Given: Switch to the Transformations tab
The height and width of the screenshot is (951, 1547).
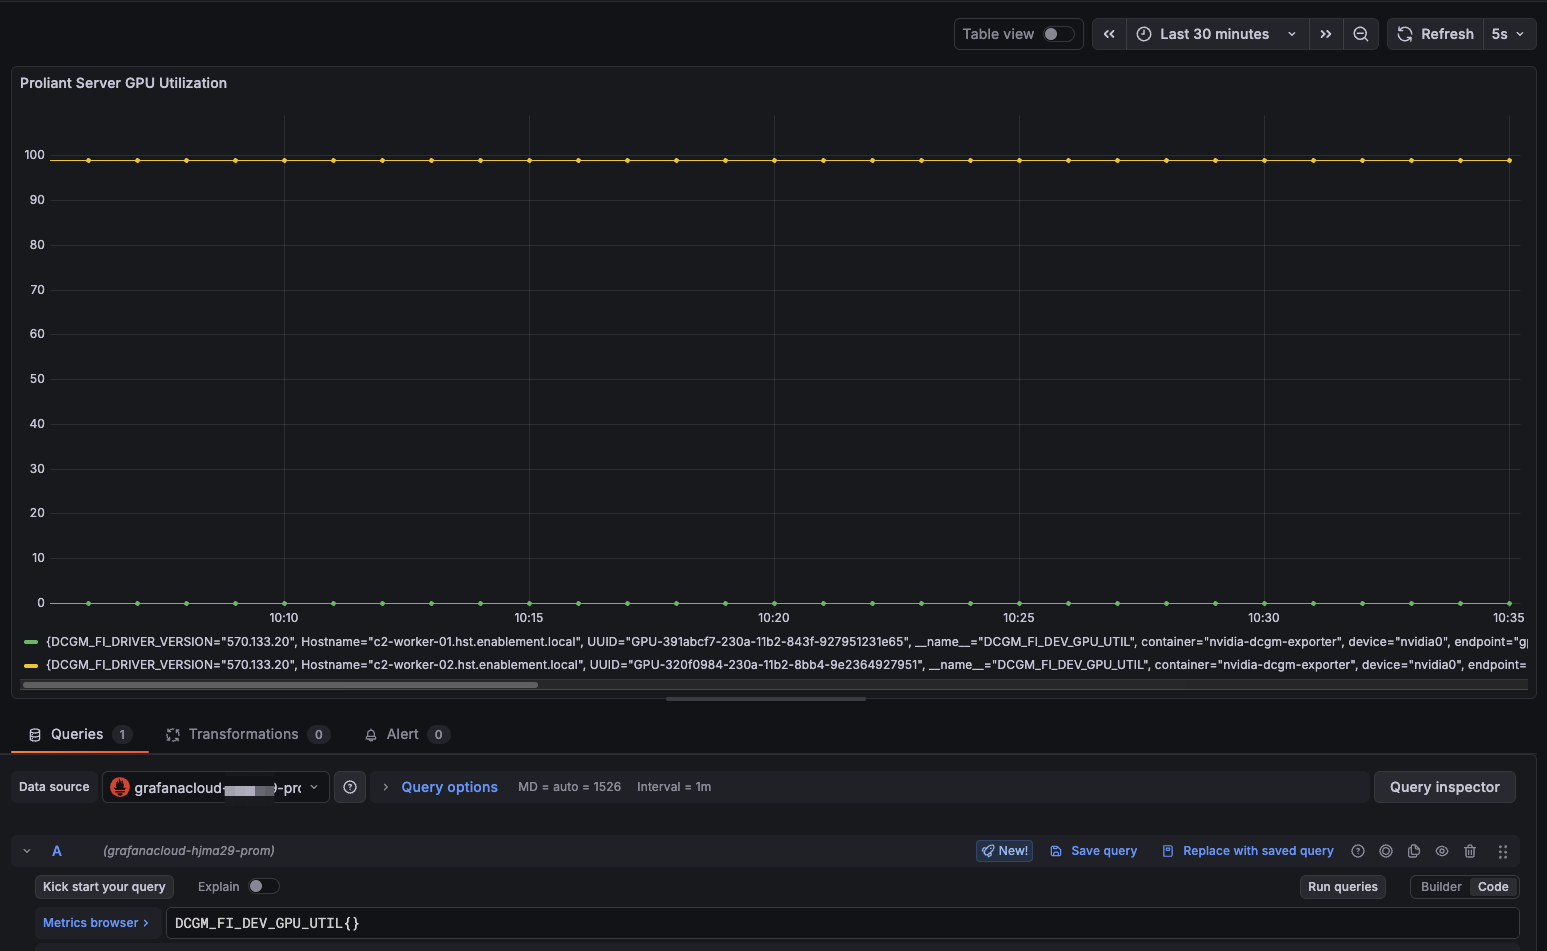Looking at the screenshot, I should (243, 734).
